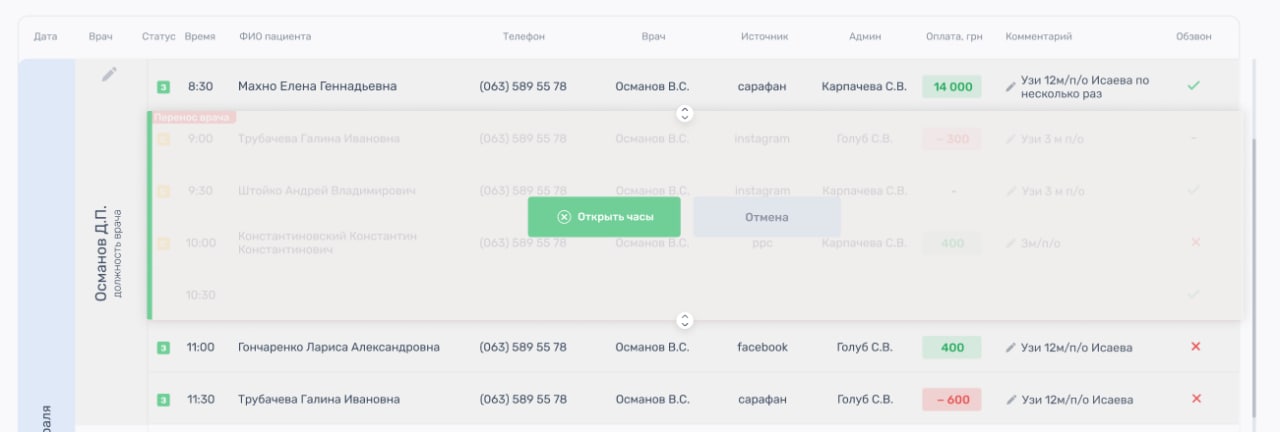The width and height of the screenshot is (1280, 432).
Task: Click the Оплата, грн column header
Action: [954, 37]
